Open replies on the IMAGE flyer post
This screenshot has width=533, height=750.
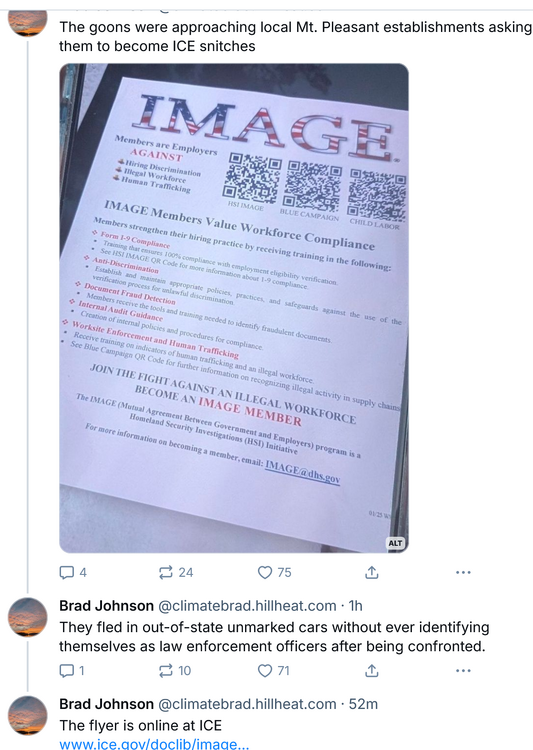(73, 572)
